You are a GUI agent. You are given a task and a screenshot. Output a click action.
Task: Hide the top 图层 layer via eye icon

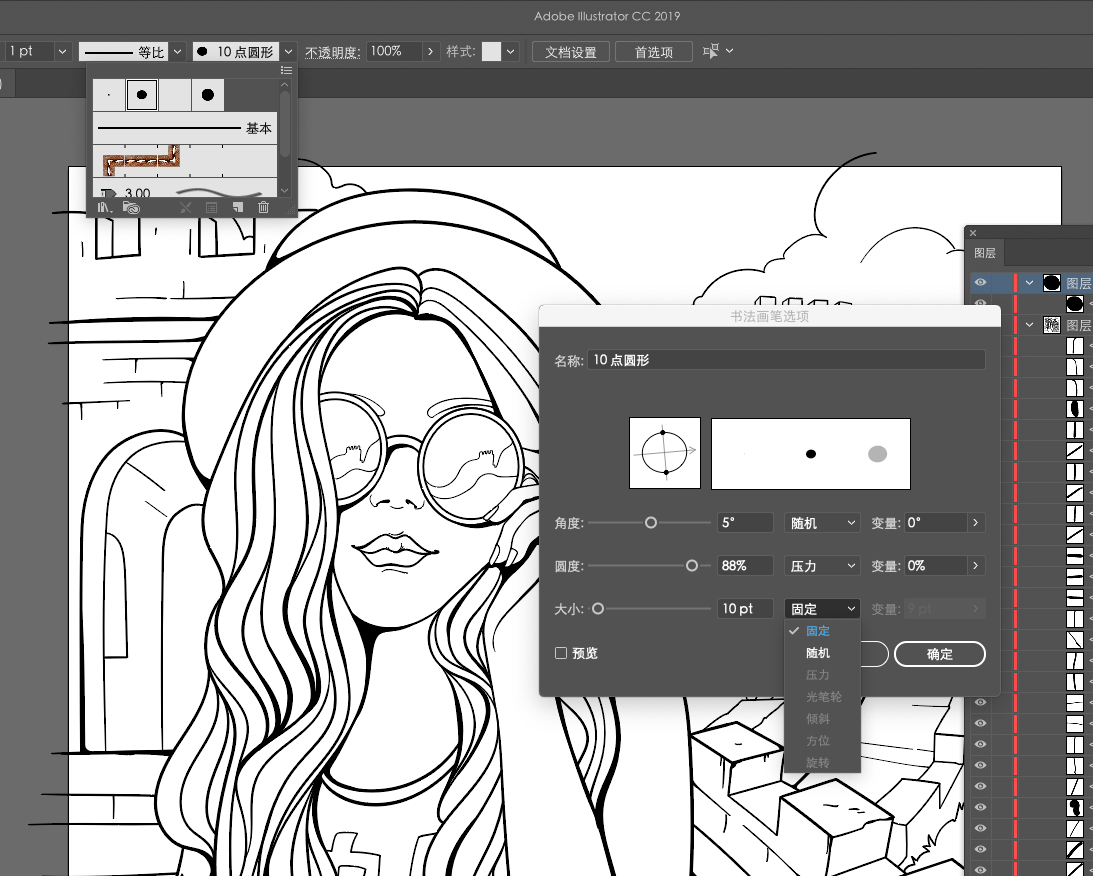coord(980,283)
